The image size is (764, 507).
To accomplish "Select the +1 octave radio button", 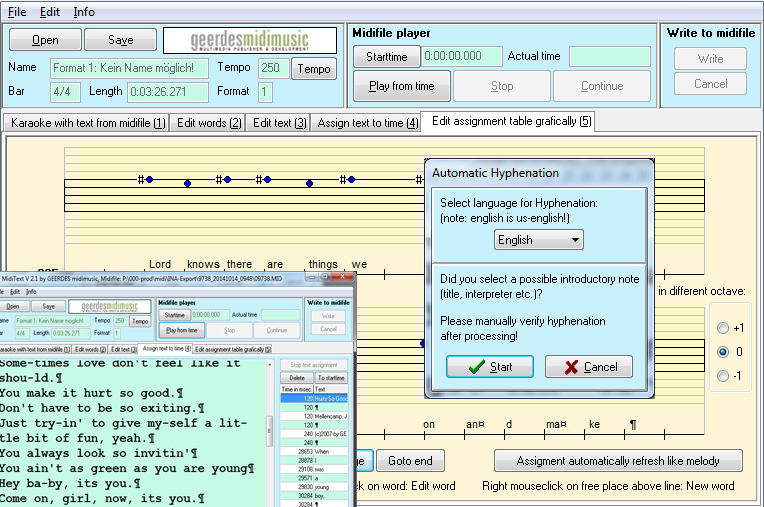I will (724, 328).
